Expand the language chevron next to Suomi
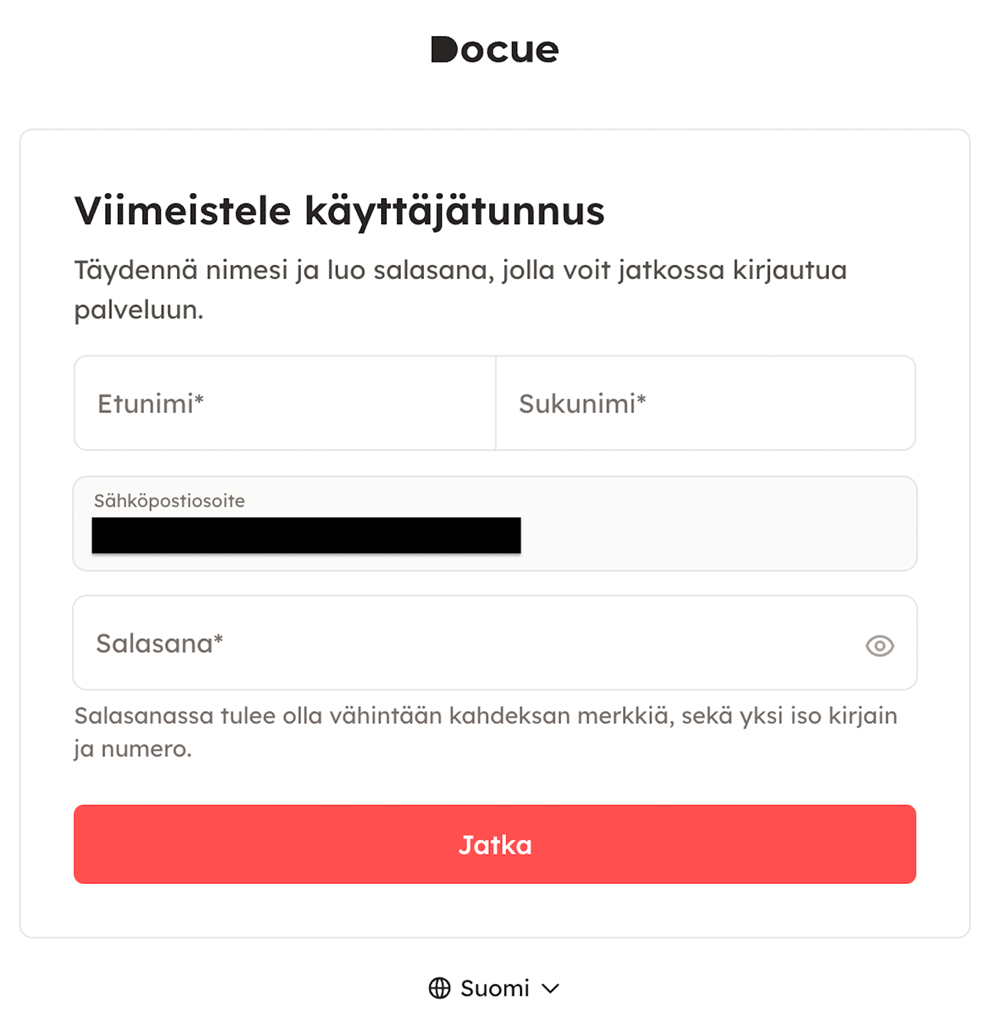1004x1032 pixels. [550, 989]
